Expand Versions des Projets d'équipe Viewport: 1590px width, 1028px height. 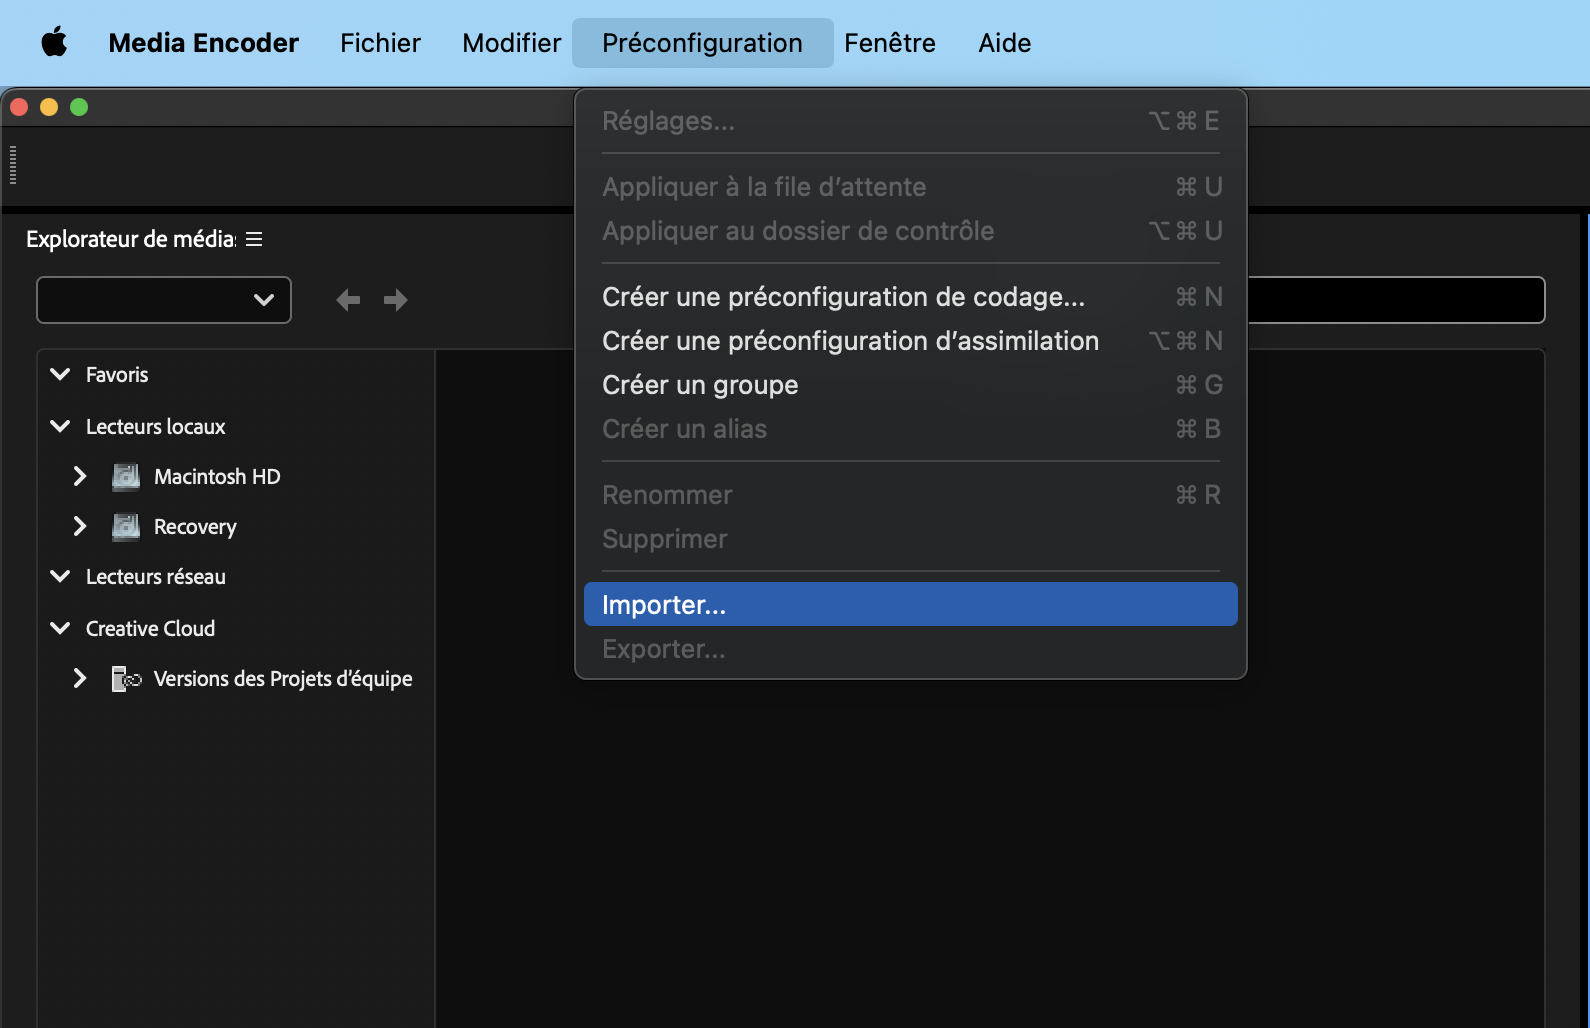pos(80,678)
